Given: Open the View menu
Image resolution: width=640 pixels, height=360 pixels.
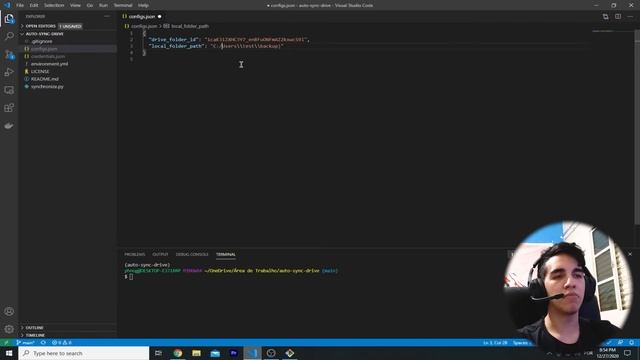Looking at the screenshot, I should pyautogui.click(x=75, y=5).
